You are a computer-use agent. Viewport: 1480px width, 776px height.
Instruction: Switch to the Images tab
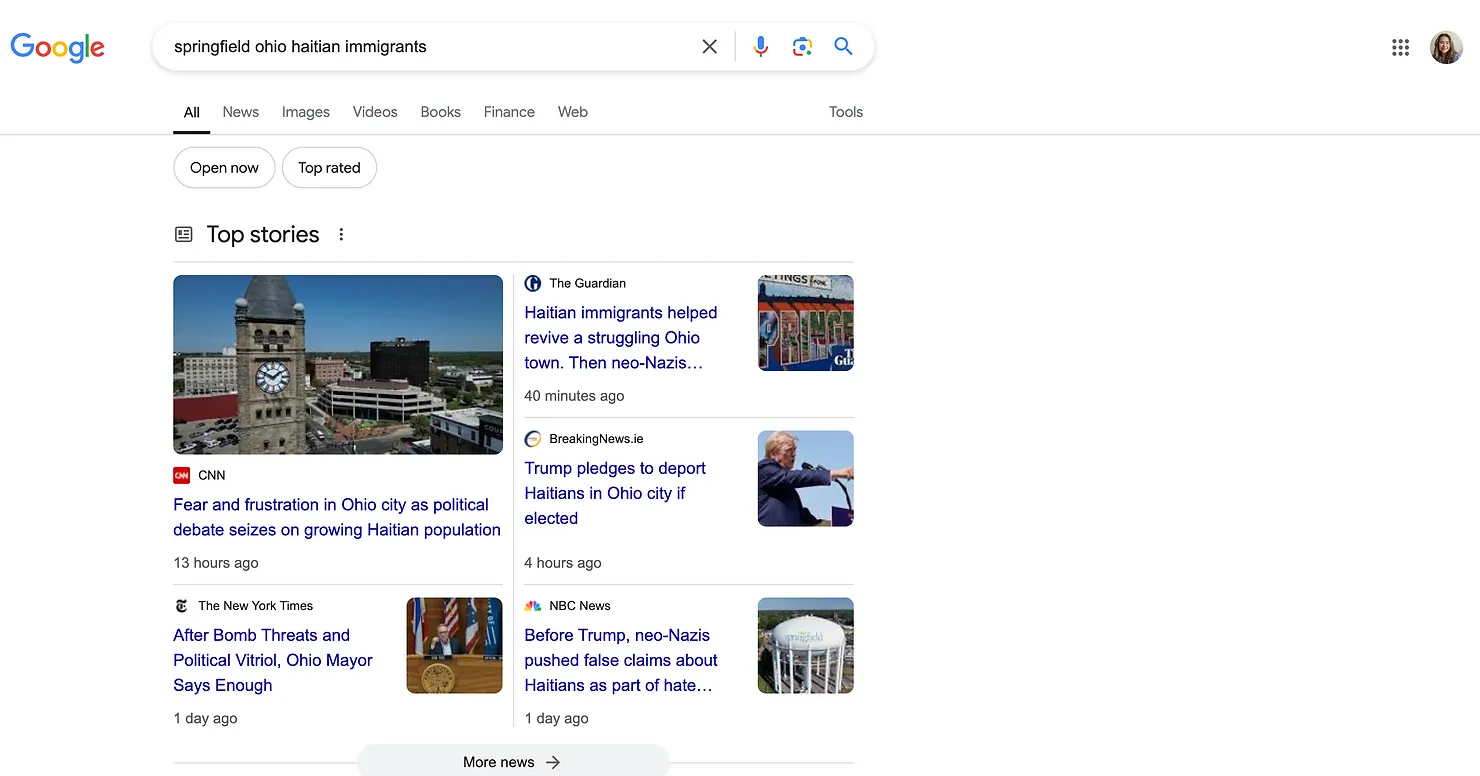[x=306, y=112]
